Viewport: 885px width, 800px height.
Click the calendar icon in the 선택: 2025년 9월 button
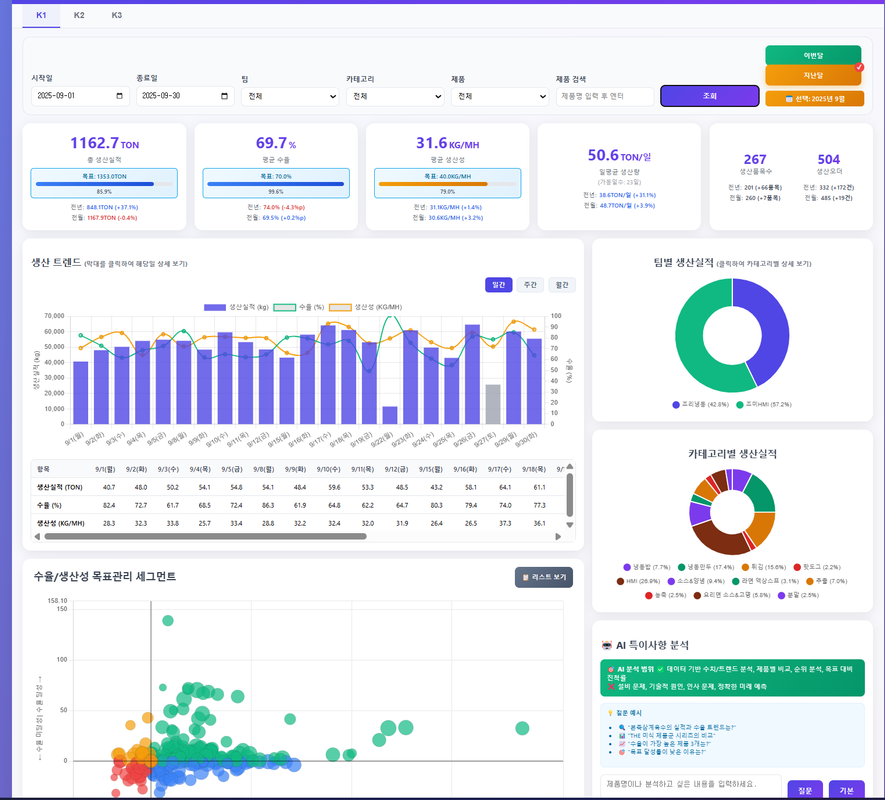click(x=789, y=99)
